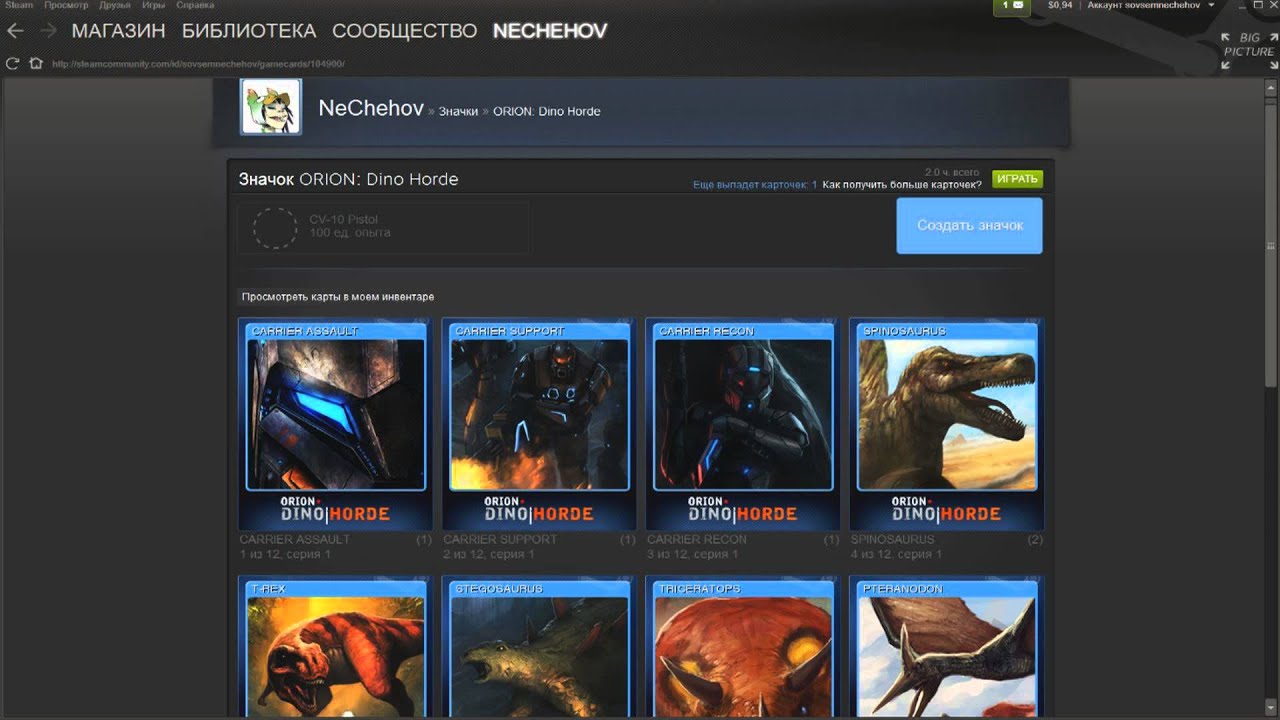
Task: Click the 100 ед. опыта text
Action: (350, 233)
